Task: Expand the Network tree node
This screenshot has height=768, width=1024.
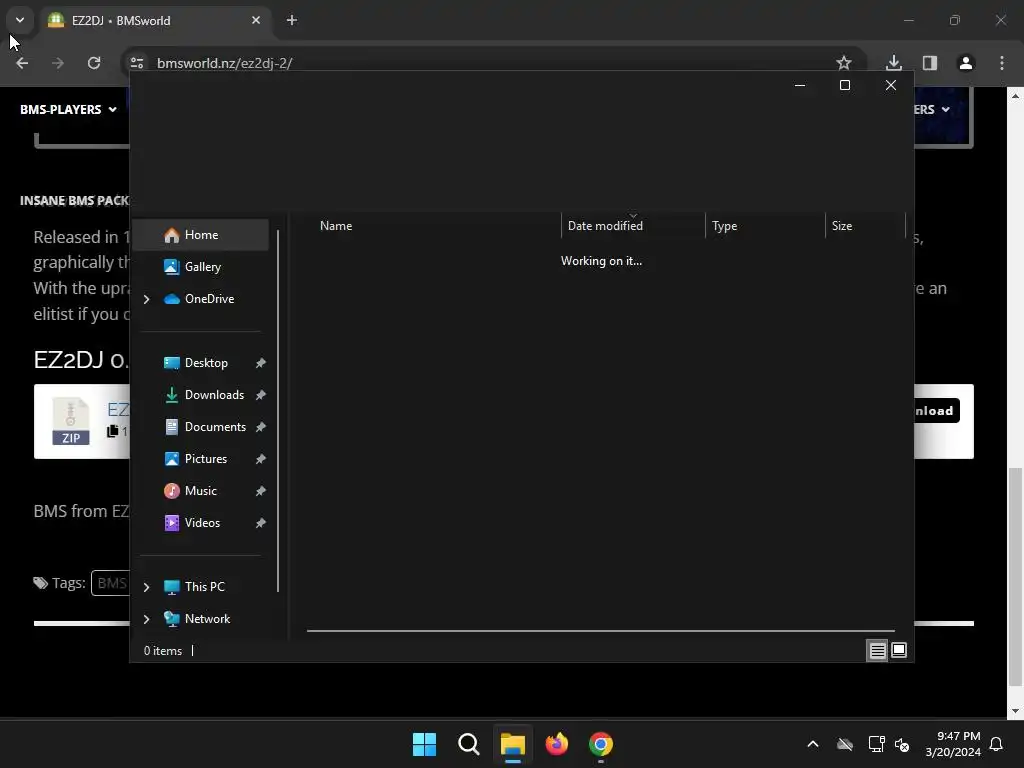Action: (x=147, y=619)
